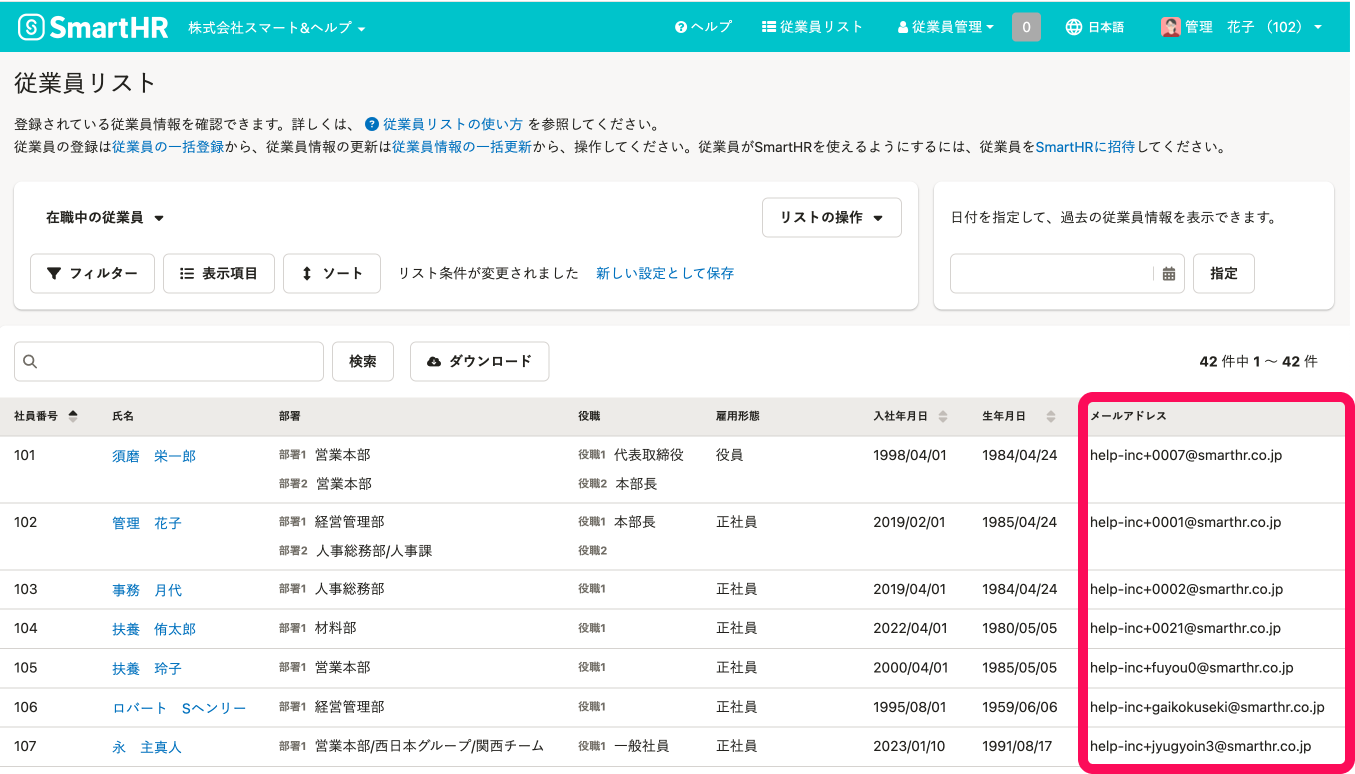Sort by 社員番号 using its sort arrows
Viewport: 1355px width, 774px height.
coord(73,416)
